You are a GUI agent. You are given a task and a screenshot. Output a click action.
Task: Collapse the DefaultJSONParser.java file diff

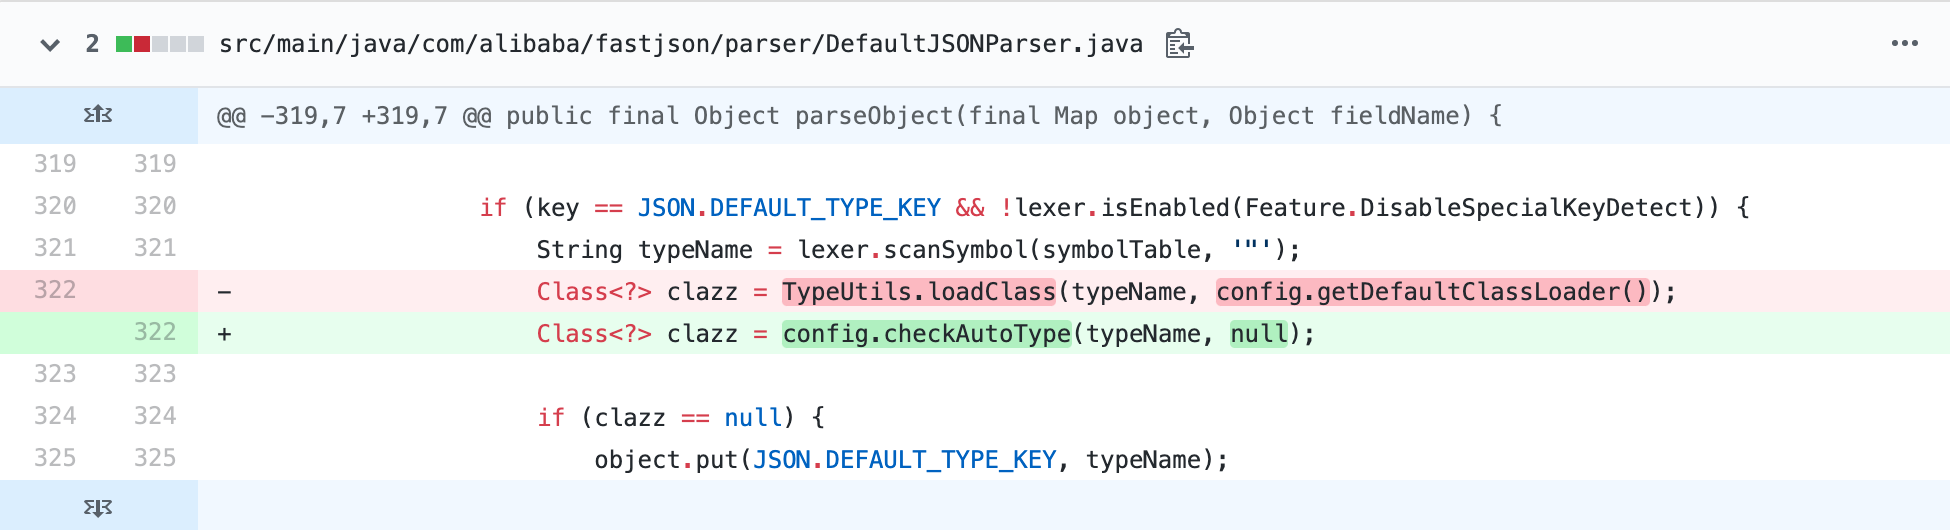coord(49,44)
